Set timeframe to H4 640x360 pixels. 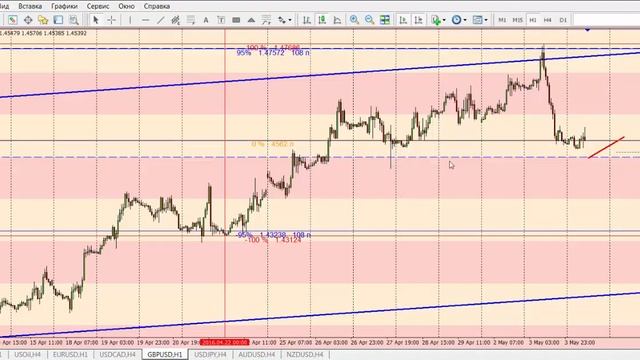tap(548, 20)
